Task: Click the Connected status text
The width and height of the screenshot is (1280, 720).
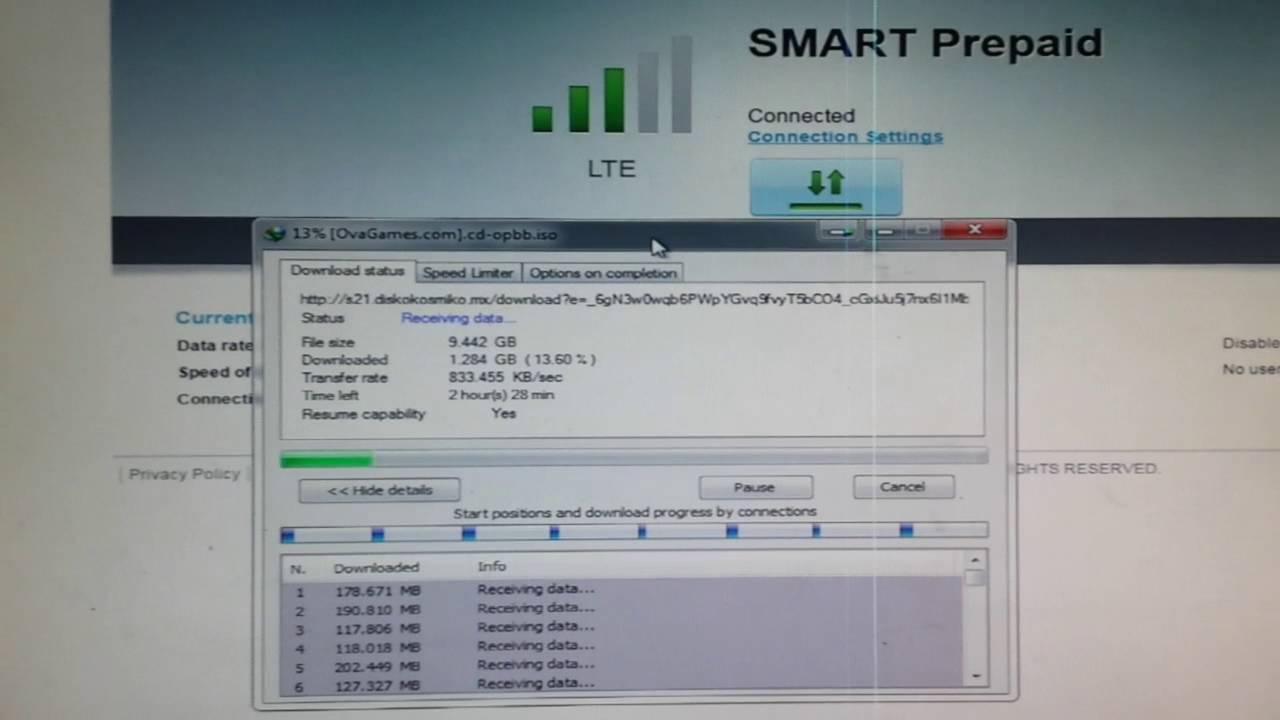Action: 801,116
